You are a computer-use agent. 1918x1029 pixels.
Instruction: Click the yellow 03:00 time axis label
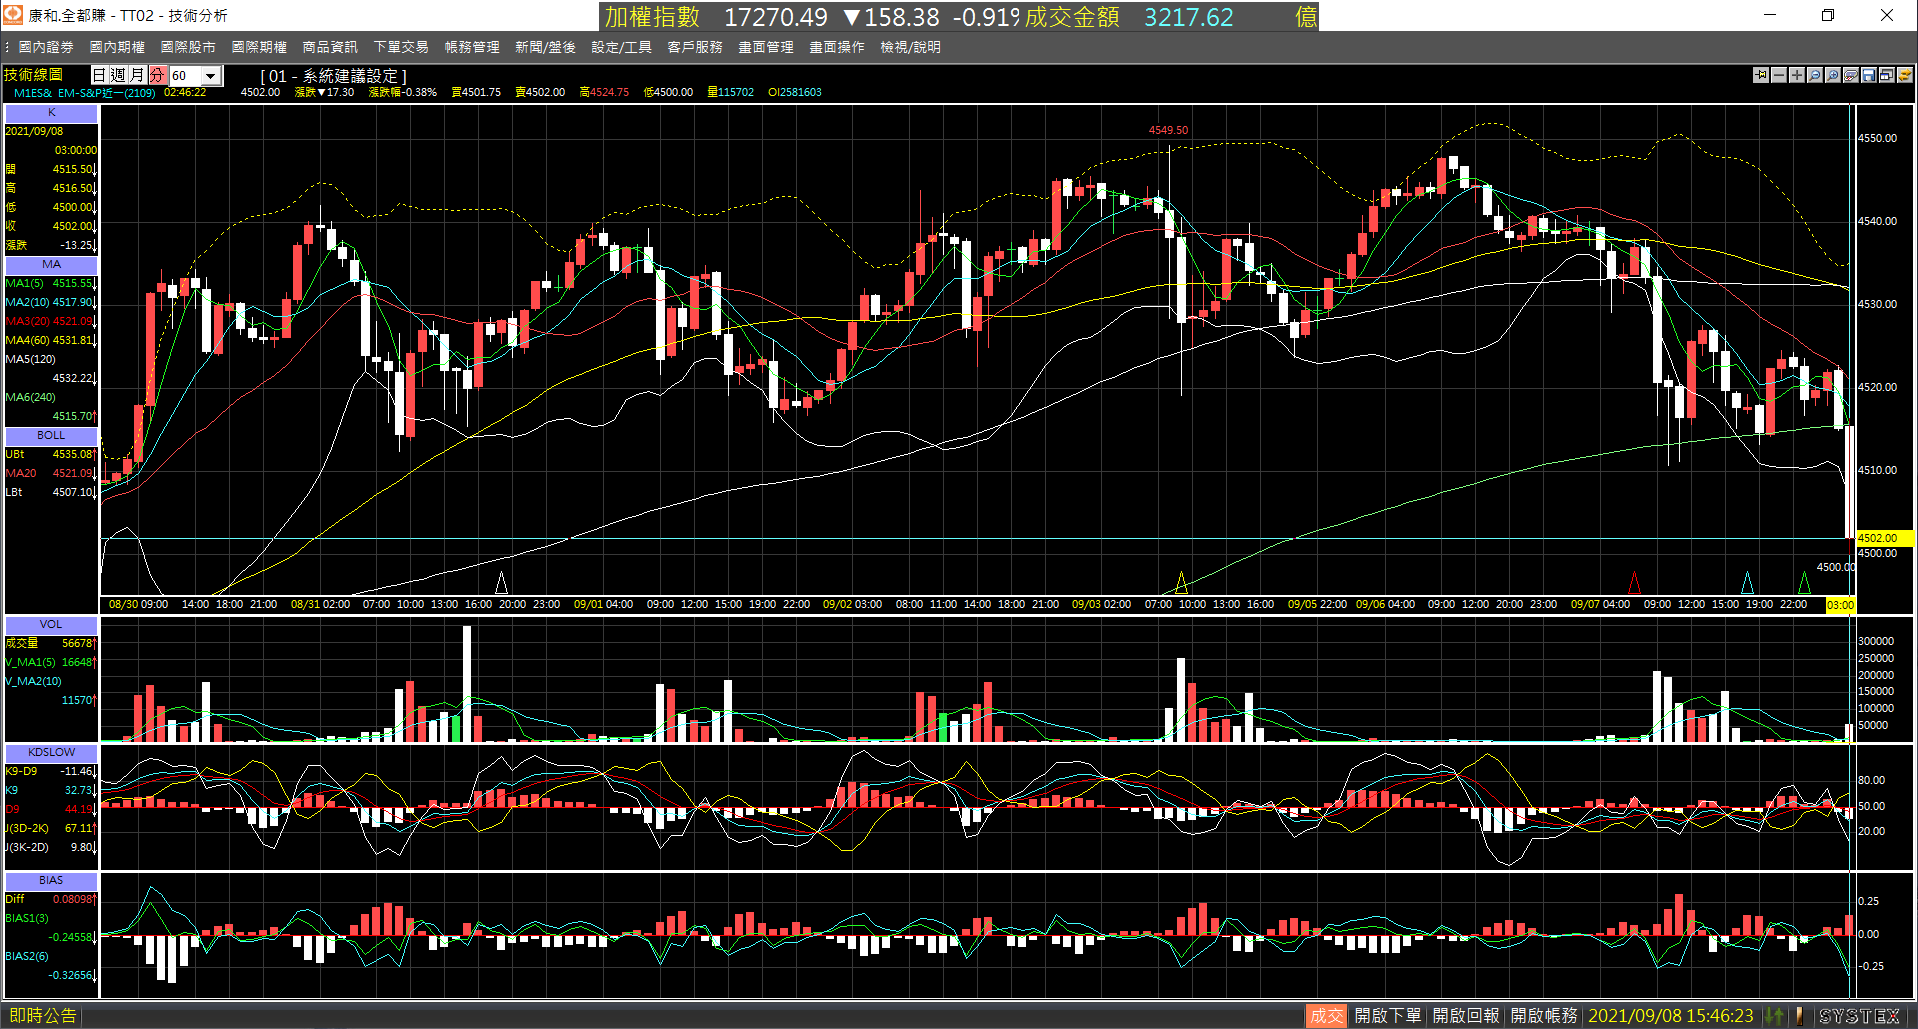1840,605
